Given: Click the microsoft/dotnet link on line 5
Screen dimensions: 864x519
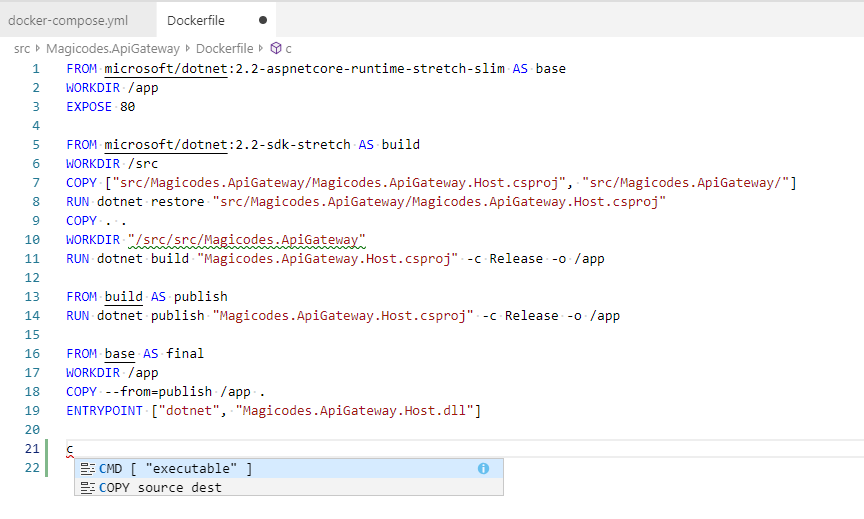Looking at the screenshot, I should 168,145.
